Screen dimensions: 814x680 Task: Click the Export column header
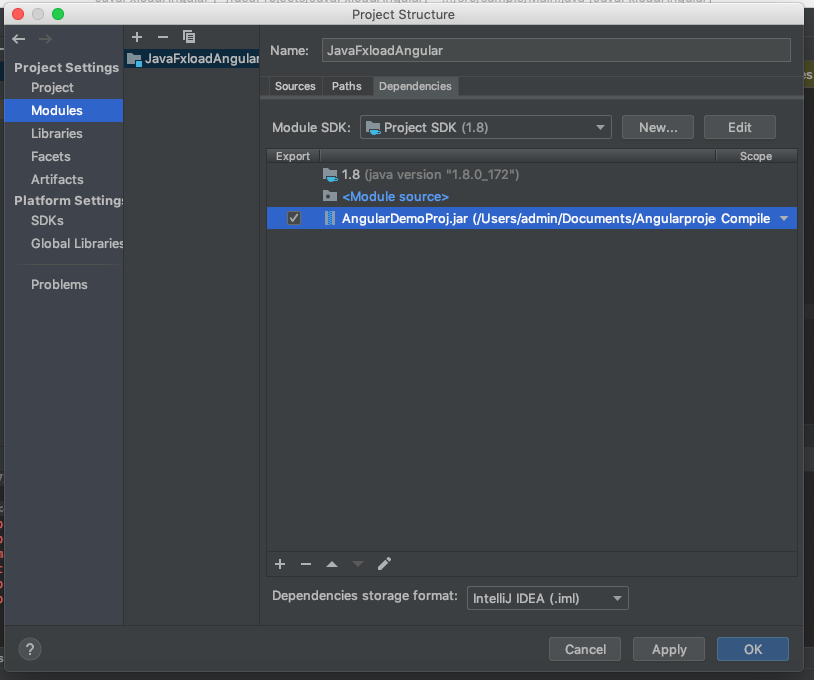(293, 156)
